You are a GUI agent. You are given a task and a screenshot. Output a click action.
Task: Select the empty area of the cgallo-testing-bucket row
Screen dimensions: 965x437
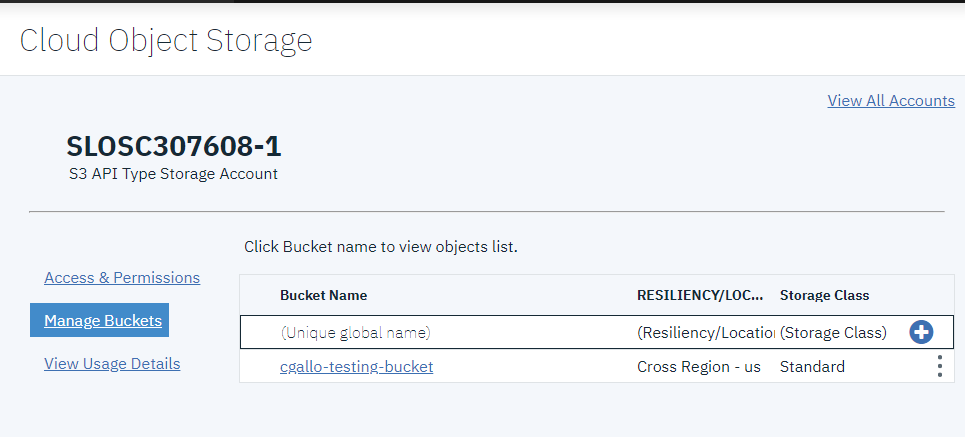534,367
